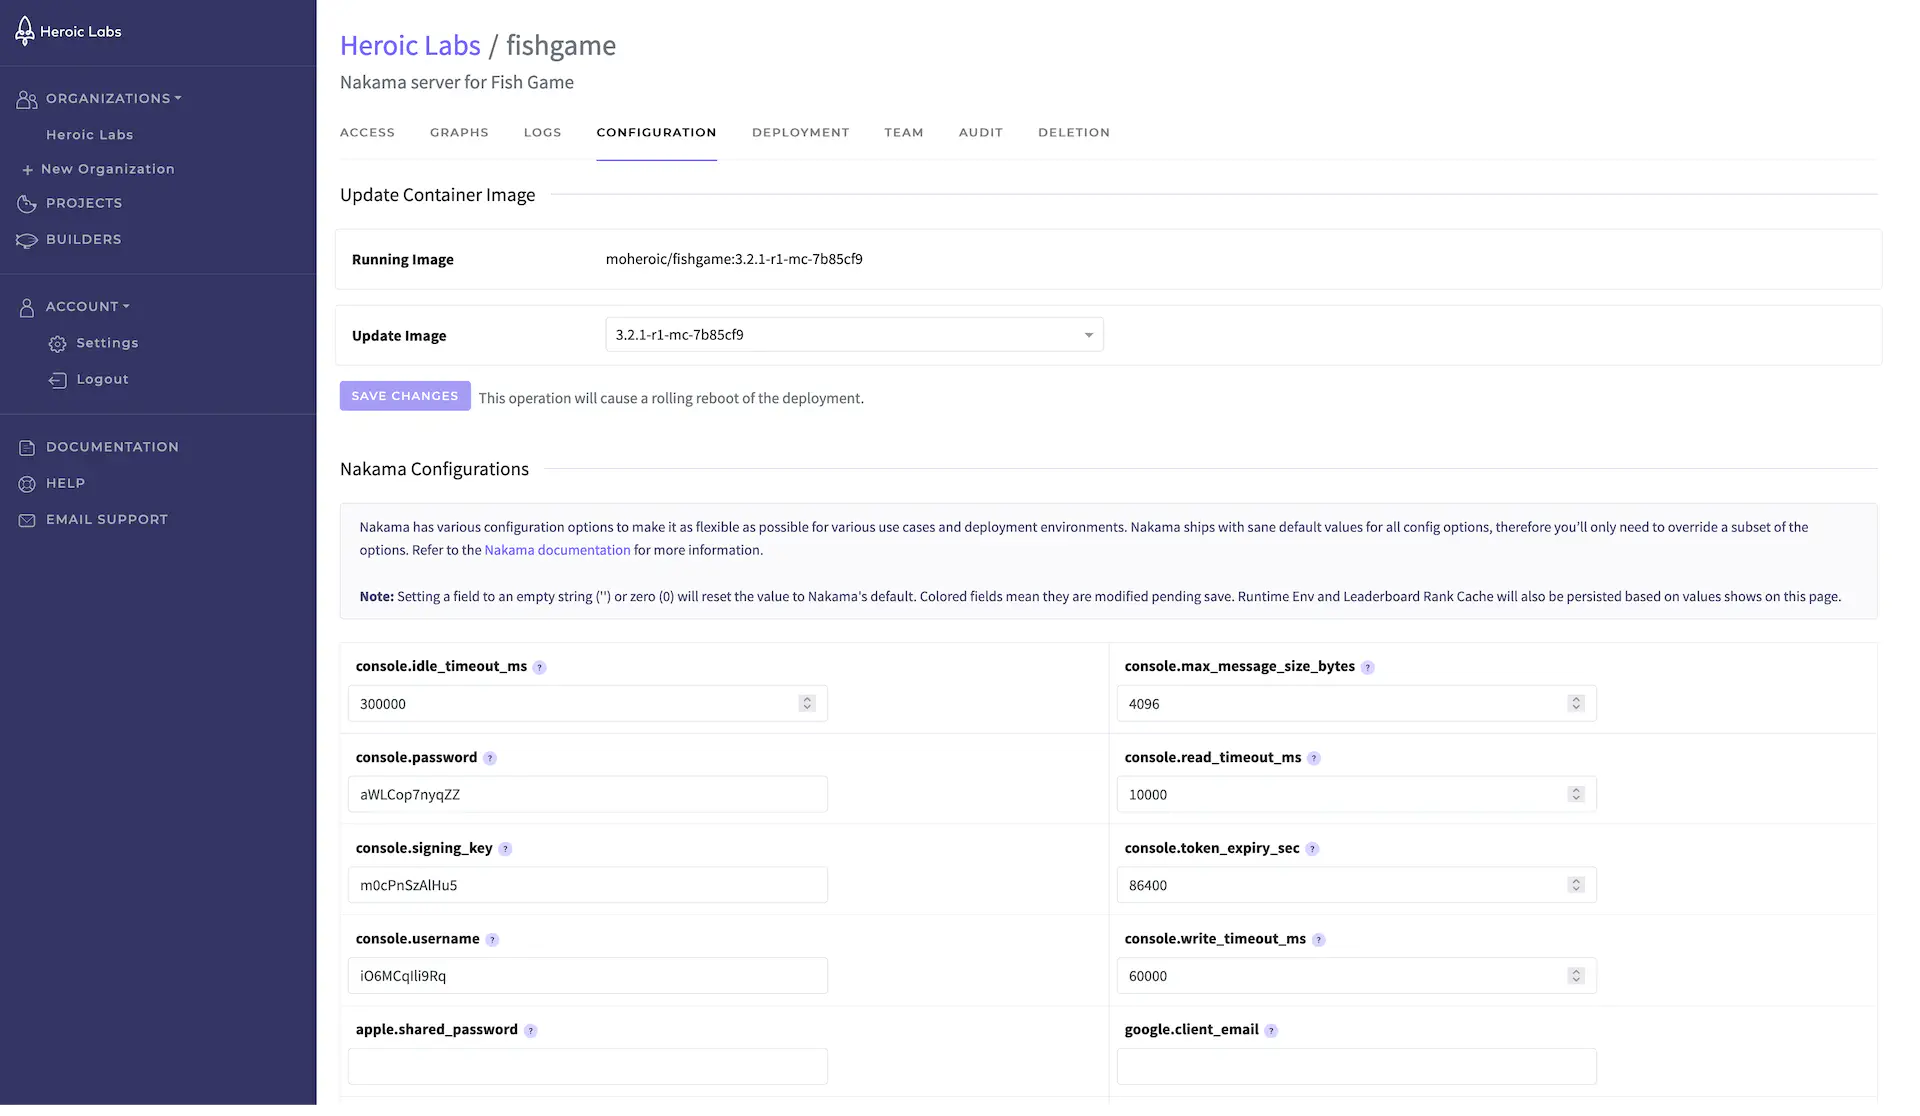This screenshot has width=1920, height=1116.
Task: Click the Help lifebuoy icon
Action: (27, 484)
